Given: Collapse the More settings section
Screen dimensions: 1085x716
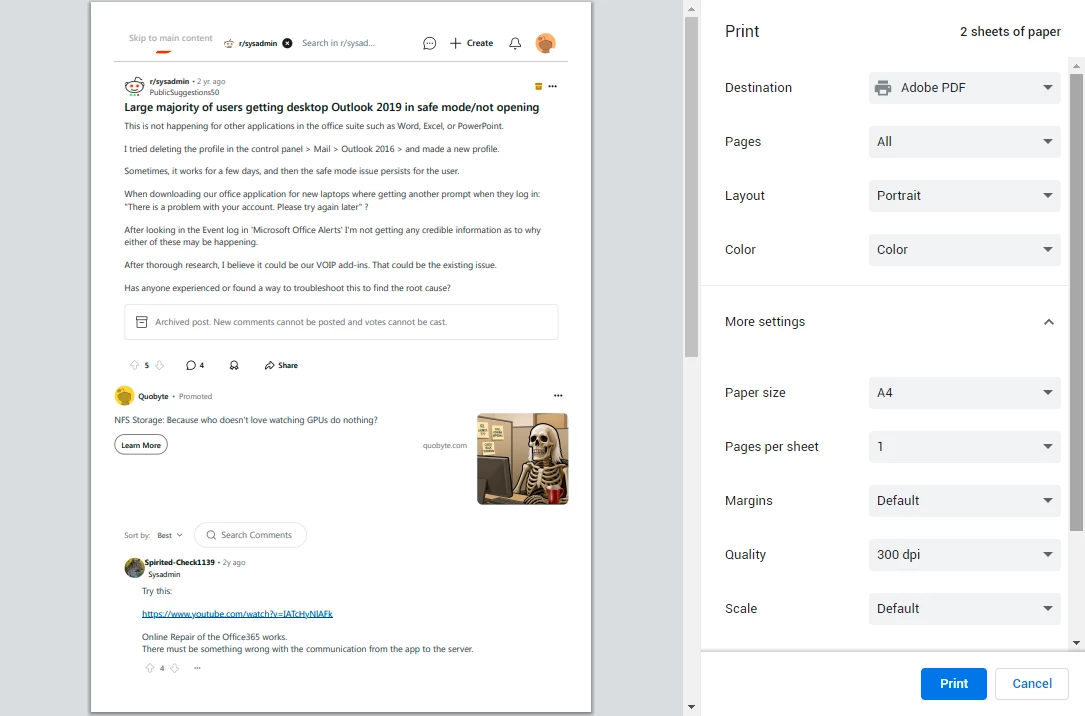Looking at the screenshot, I should point(1048,322).
